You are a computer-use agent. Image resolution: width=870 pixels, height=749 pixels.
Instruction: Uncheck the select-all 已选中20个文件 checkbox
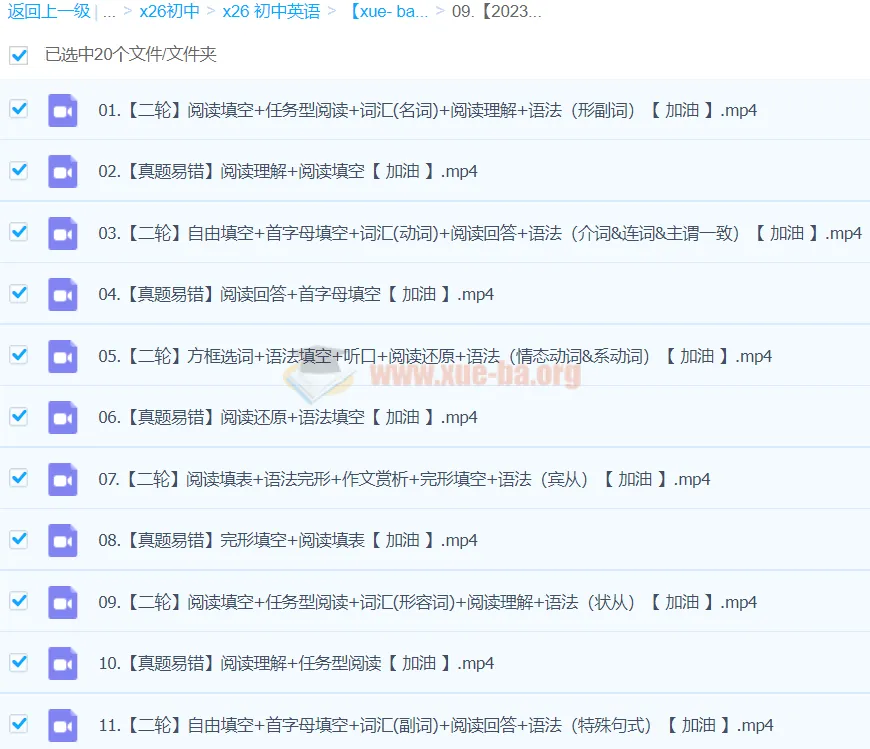tap(19, 55)
